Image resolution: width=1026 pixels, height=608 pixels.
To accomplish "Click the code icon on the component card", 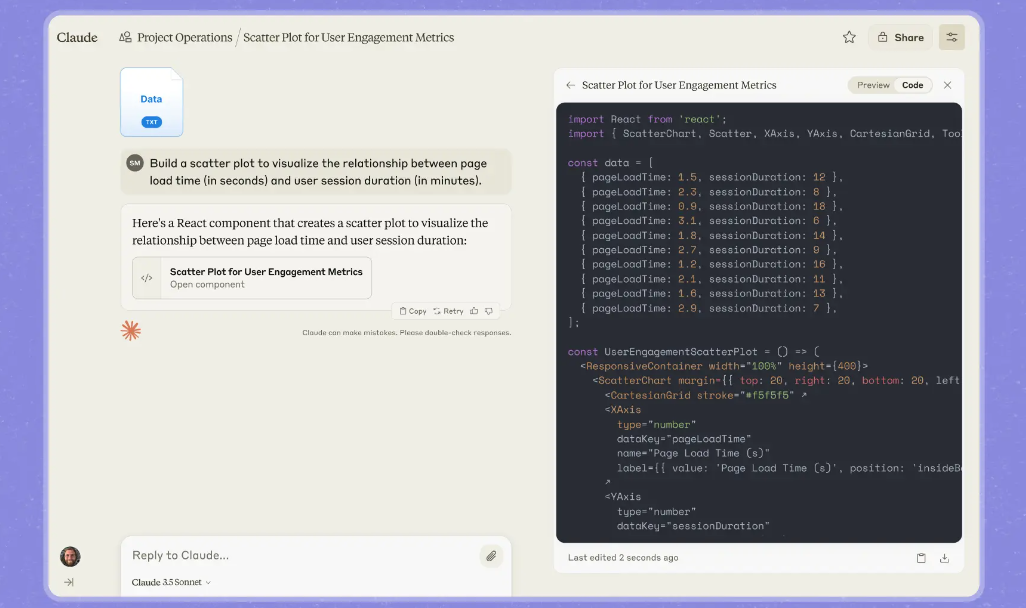I will tap(147, 278).
